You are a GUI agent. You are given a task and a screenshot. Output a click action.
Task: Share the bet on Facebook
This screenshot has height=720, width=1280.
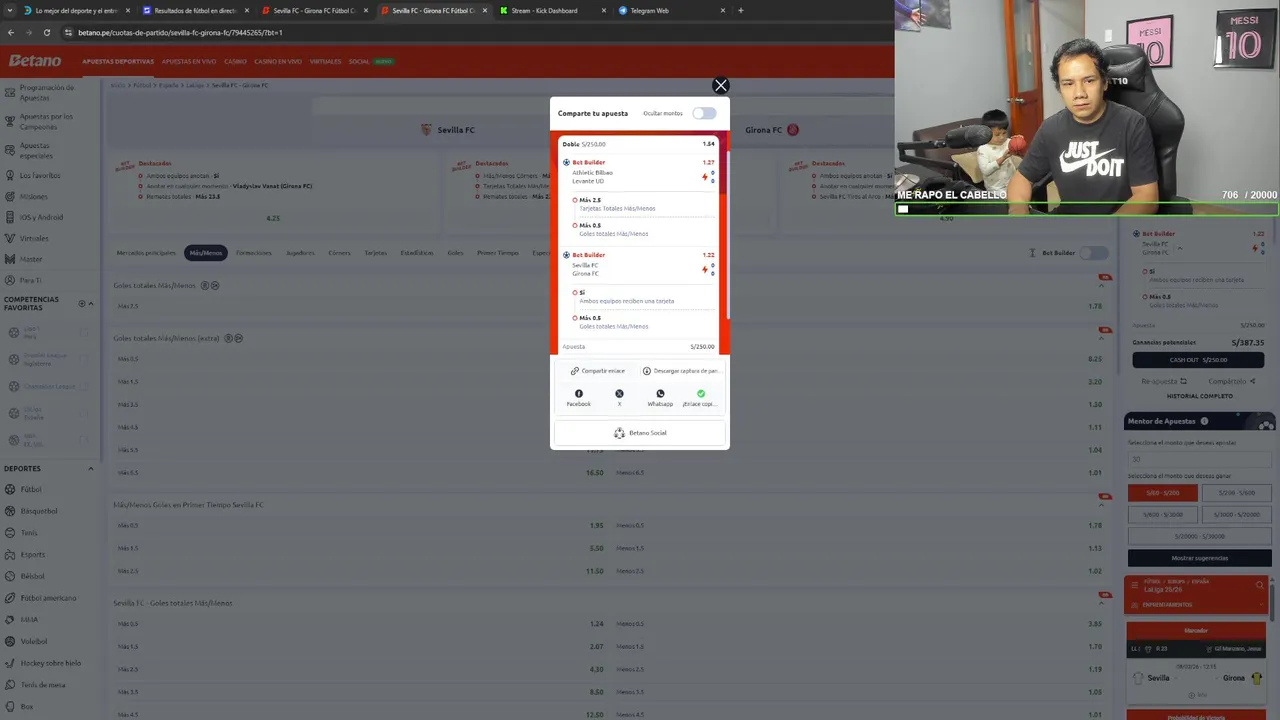[x=579, y=397]
